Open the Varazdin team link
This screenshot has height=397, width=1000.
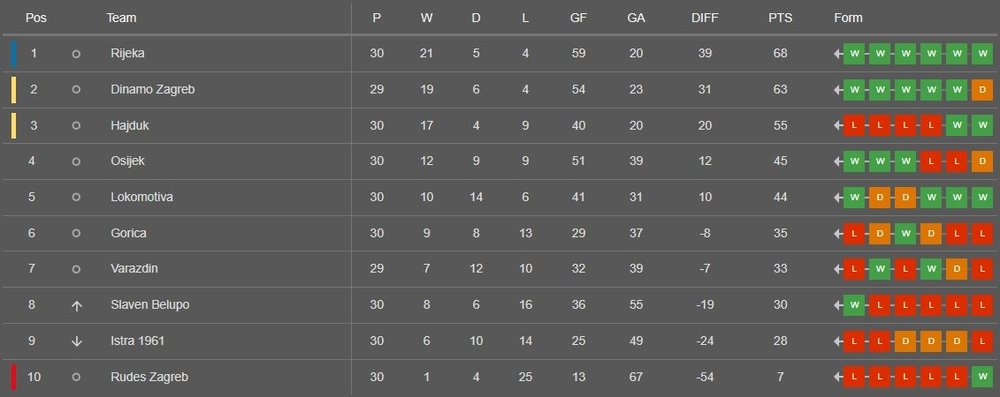tap(134, 269)
